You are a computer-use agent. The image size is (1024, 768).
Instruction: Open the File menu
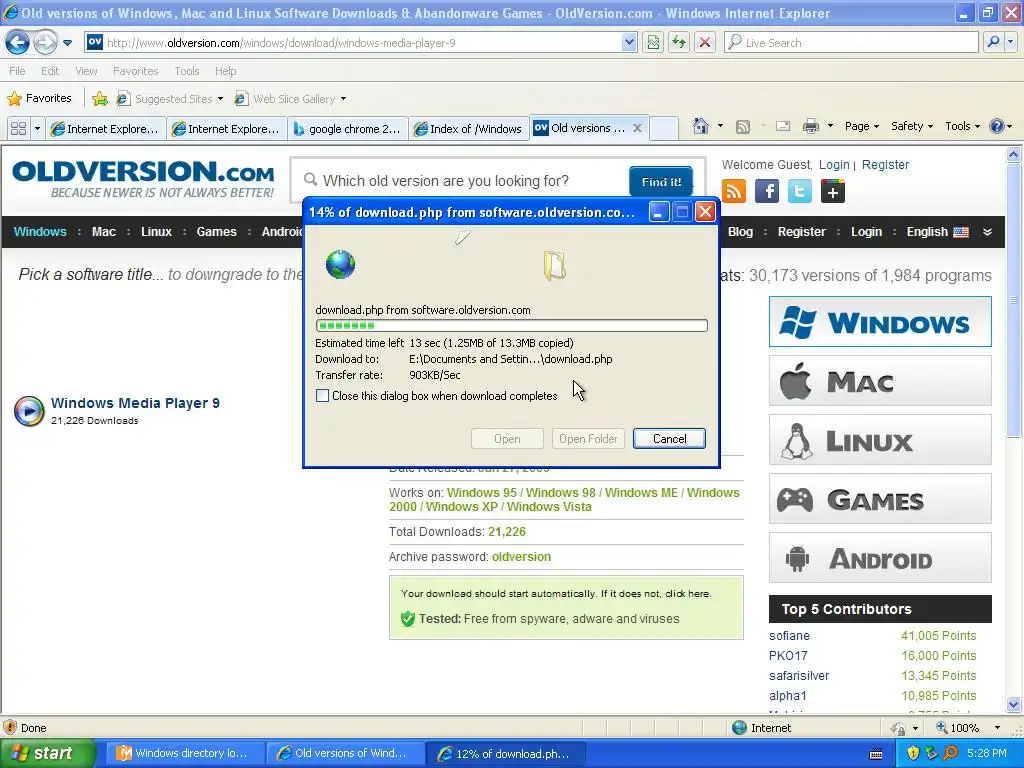[x=17, y=71]
